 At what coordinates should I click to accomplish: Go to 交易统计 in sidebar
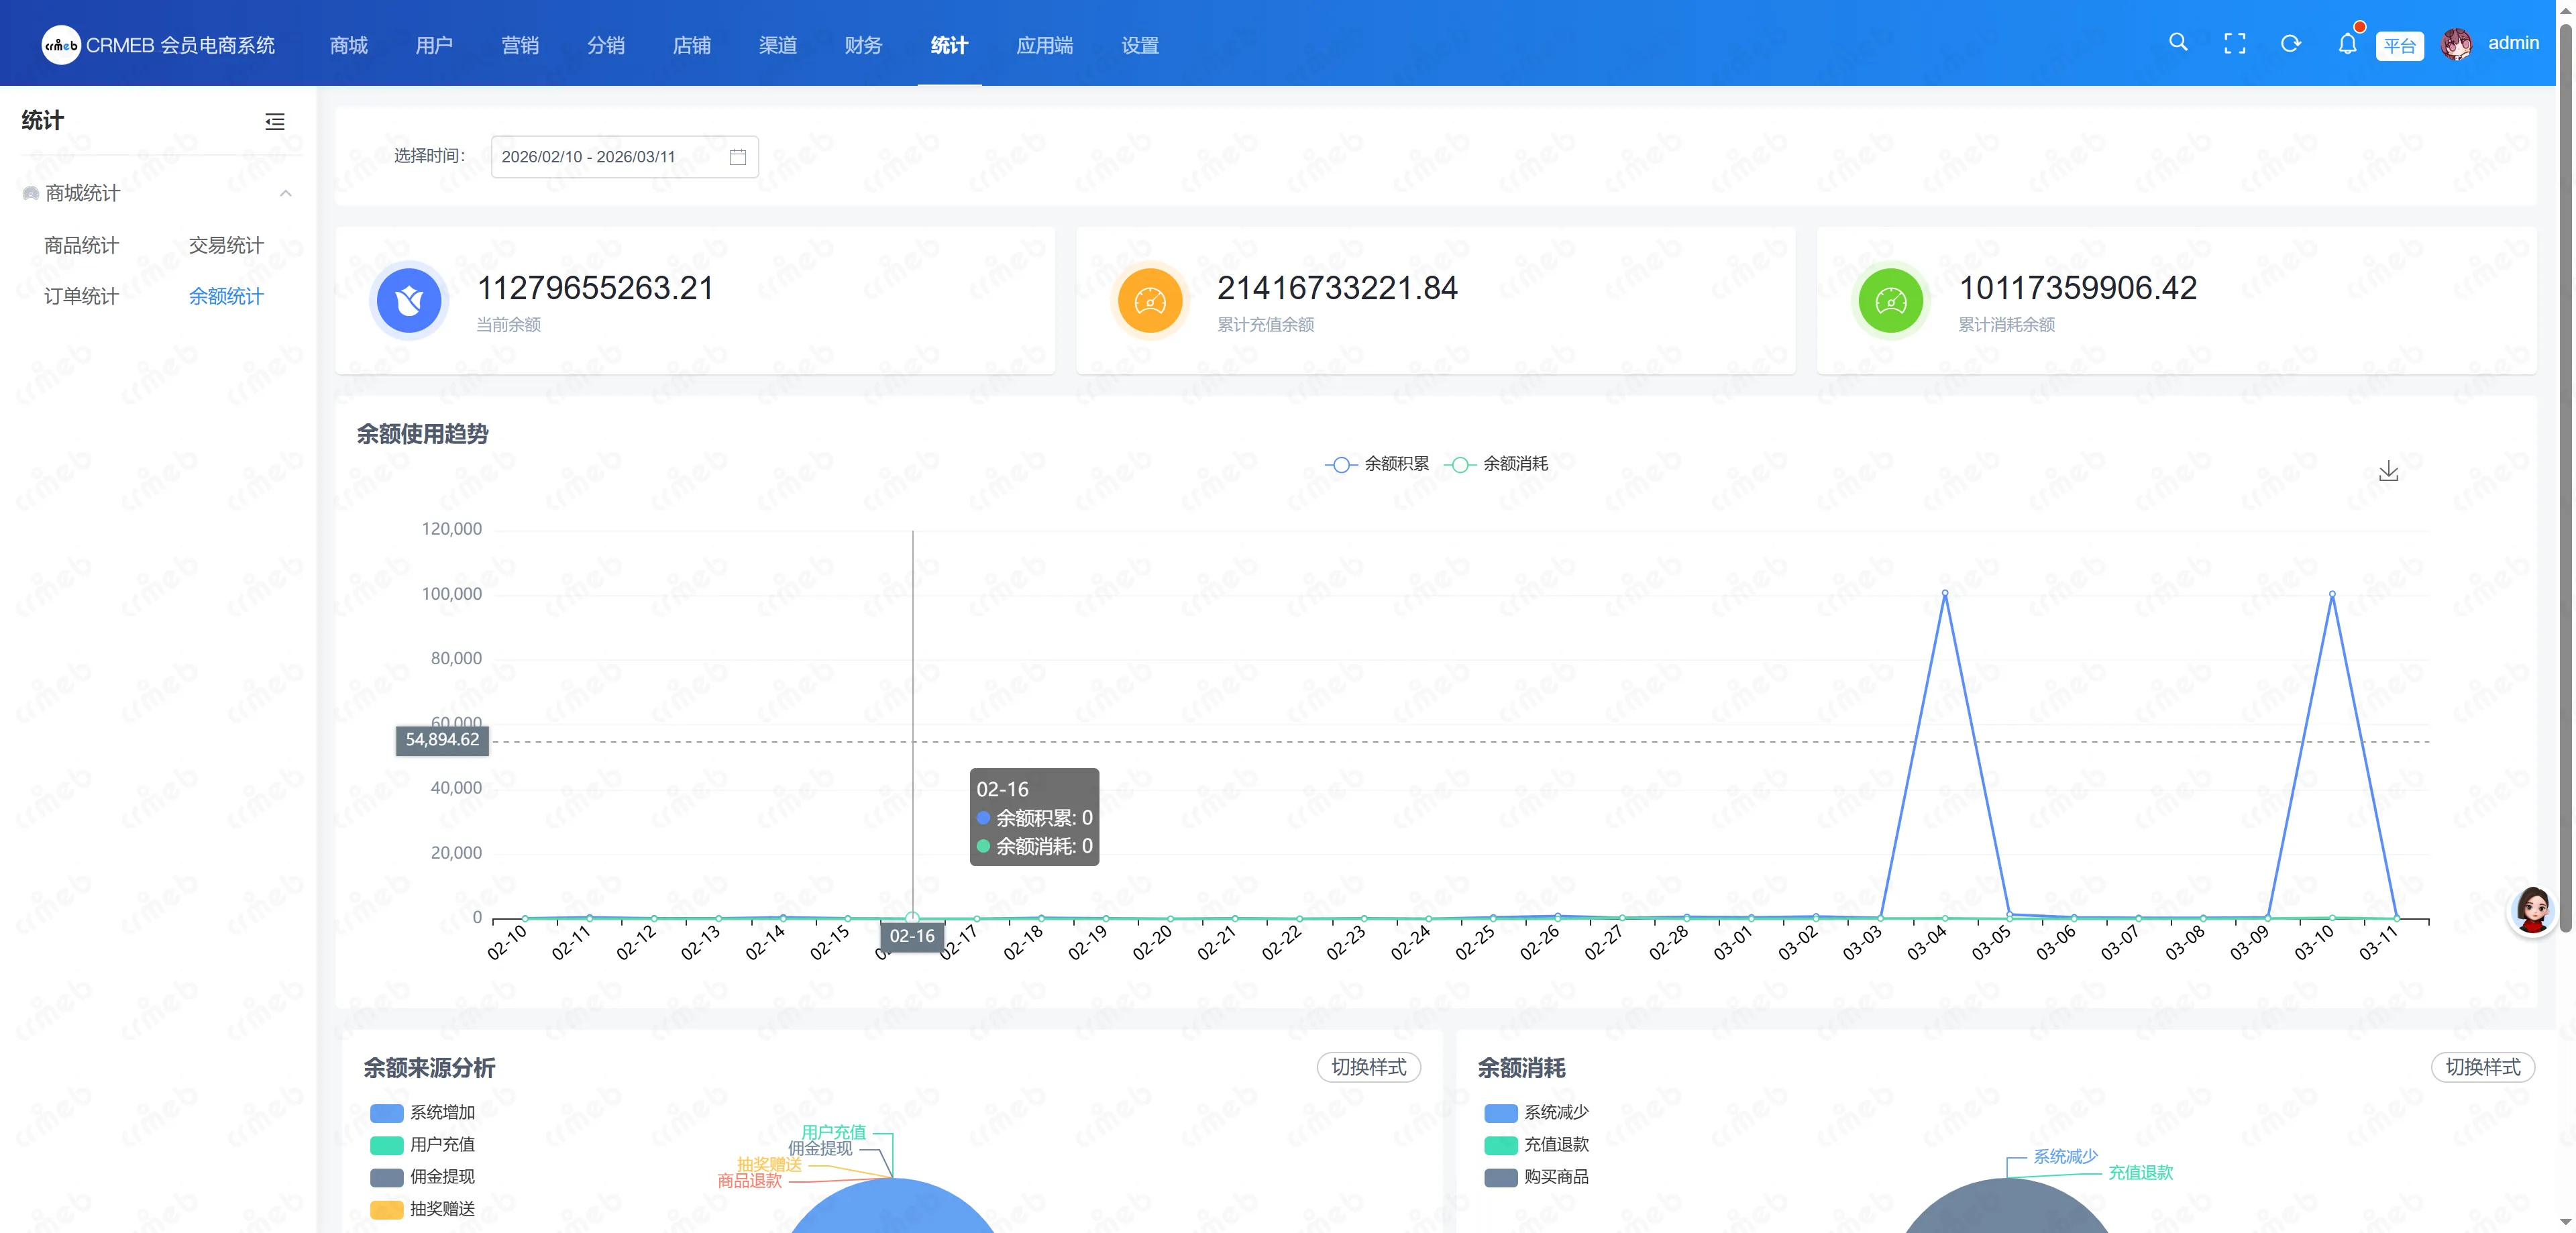tap(227, 246)
